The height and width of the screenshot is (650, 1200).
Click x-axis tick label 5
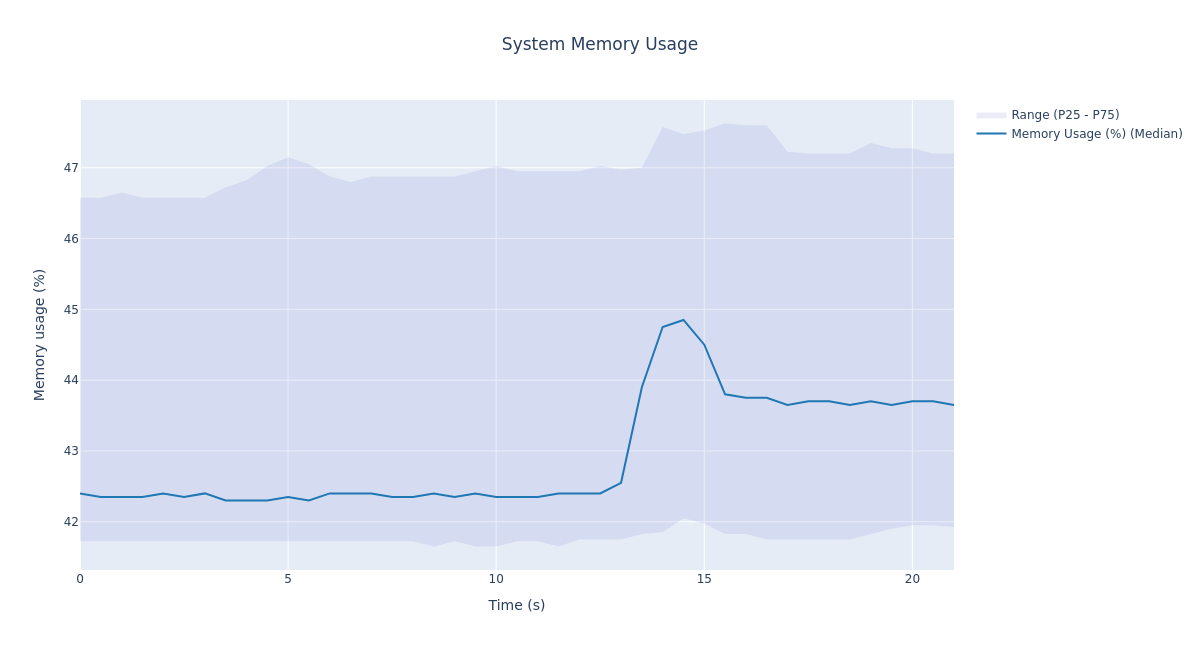coord(288,579)
